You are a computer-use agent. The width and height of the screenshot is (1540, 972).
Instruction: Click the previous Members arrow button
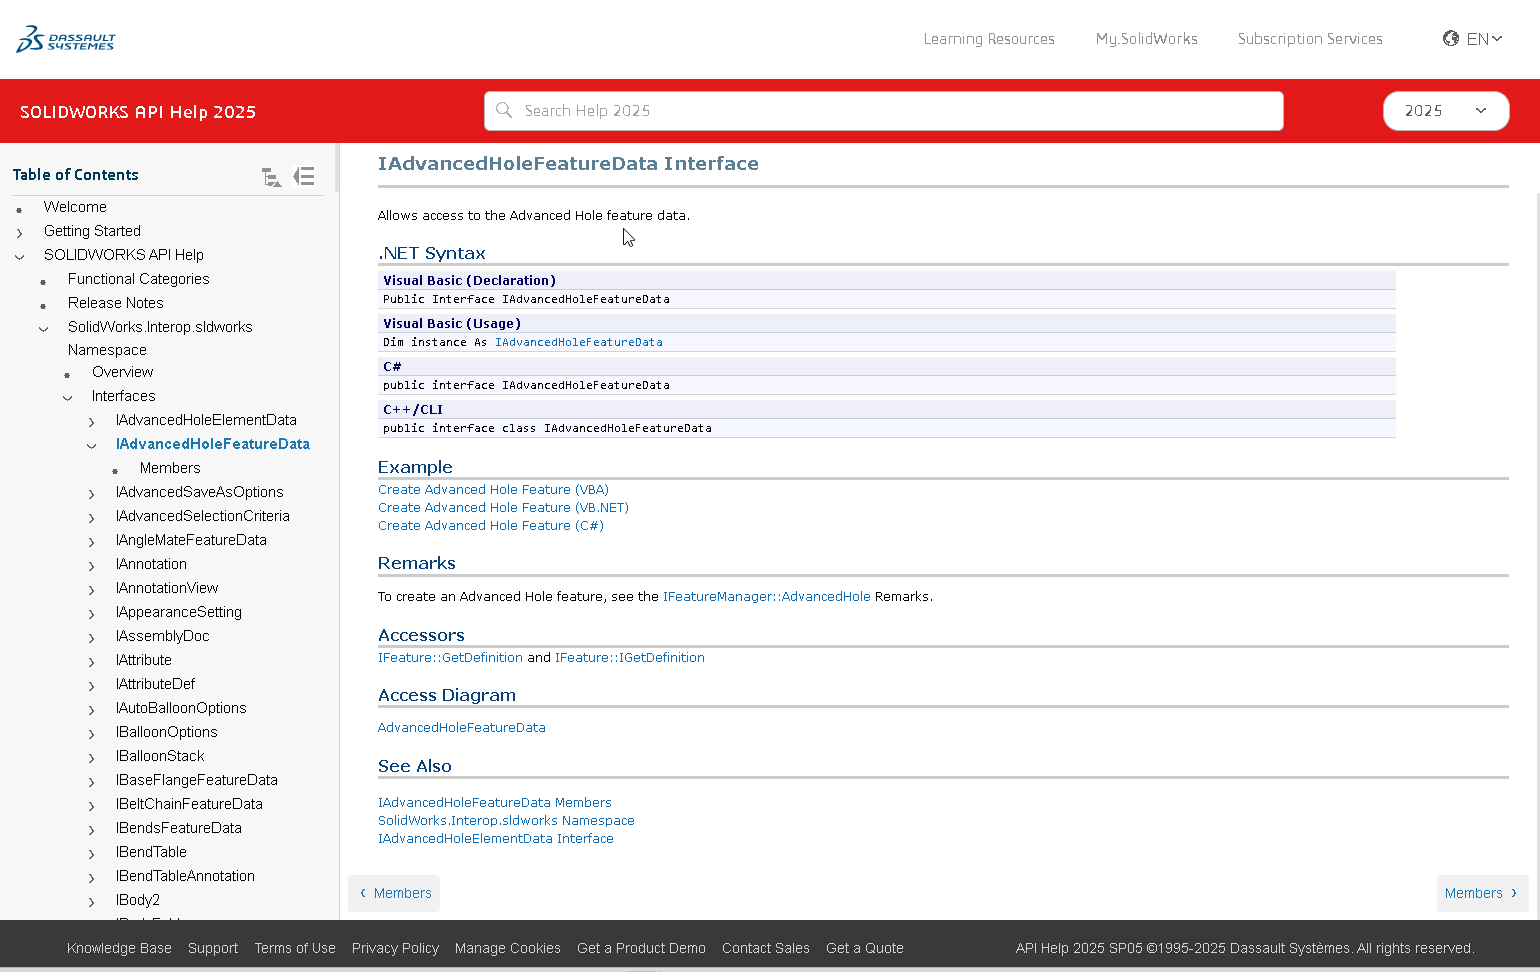point(394,893)
